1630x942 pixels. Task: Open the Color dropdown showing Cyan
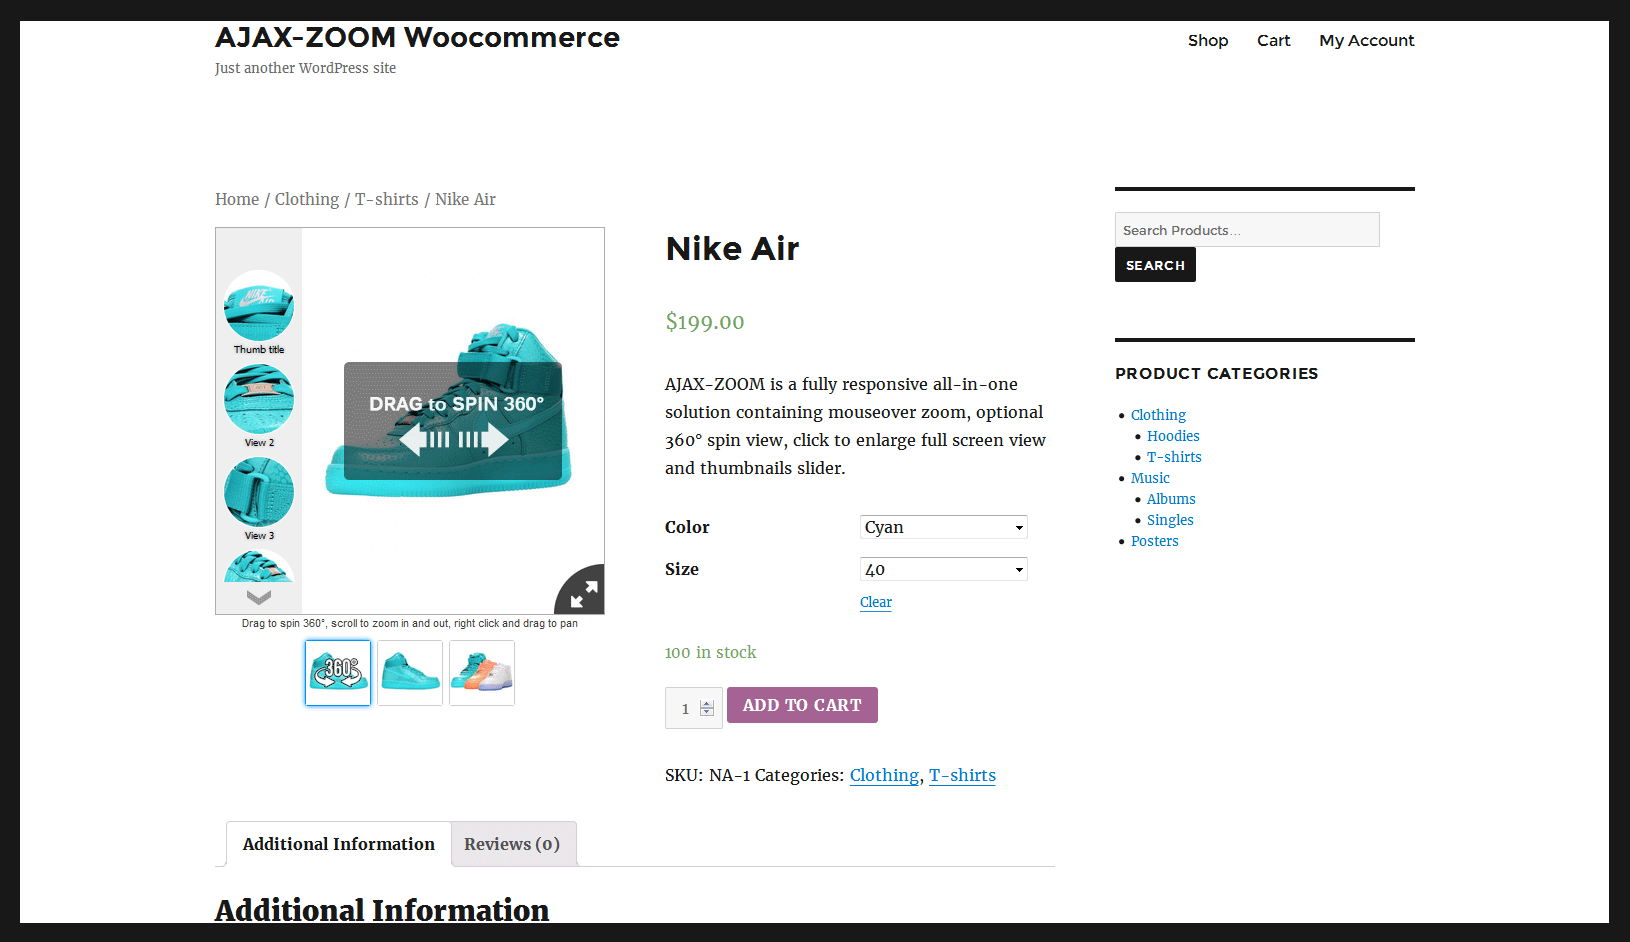click(x=944, y=527)
